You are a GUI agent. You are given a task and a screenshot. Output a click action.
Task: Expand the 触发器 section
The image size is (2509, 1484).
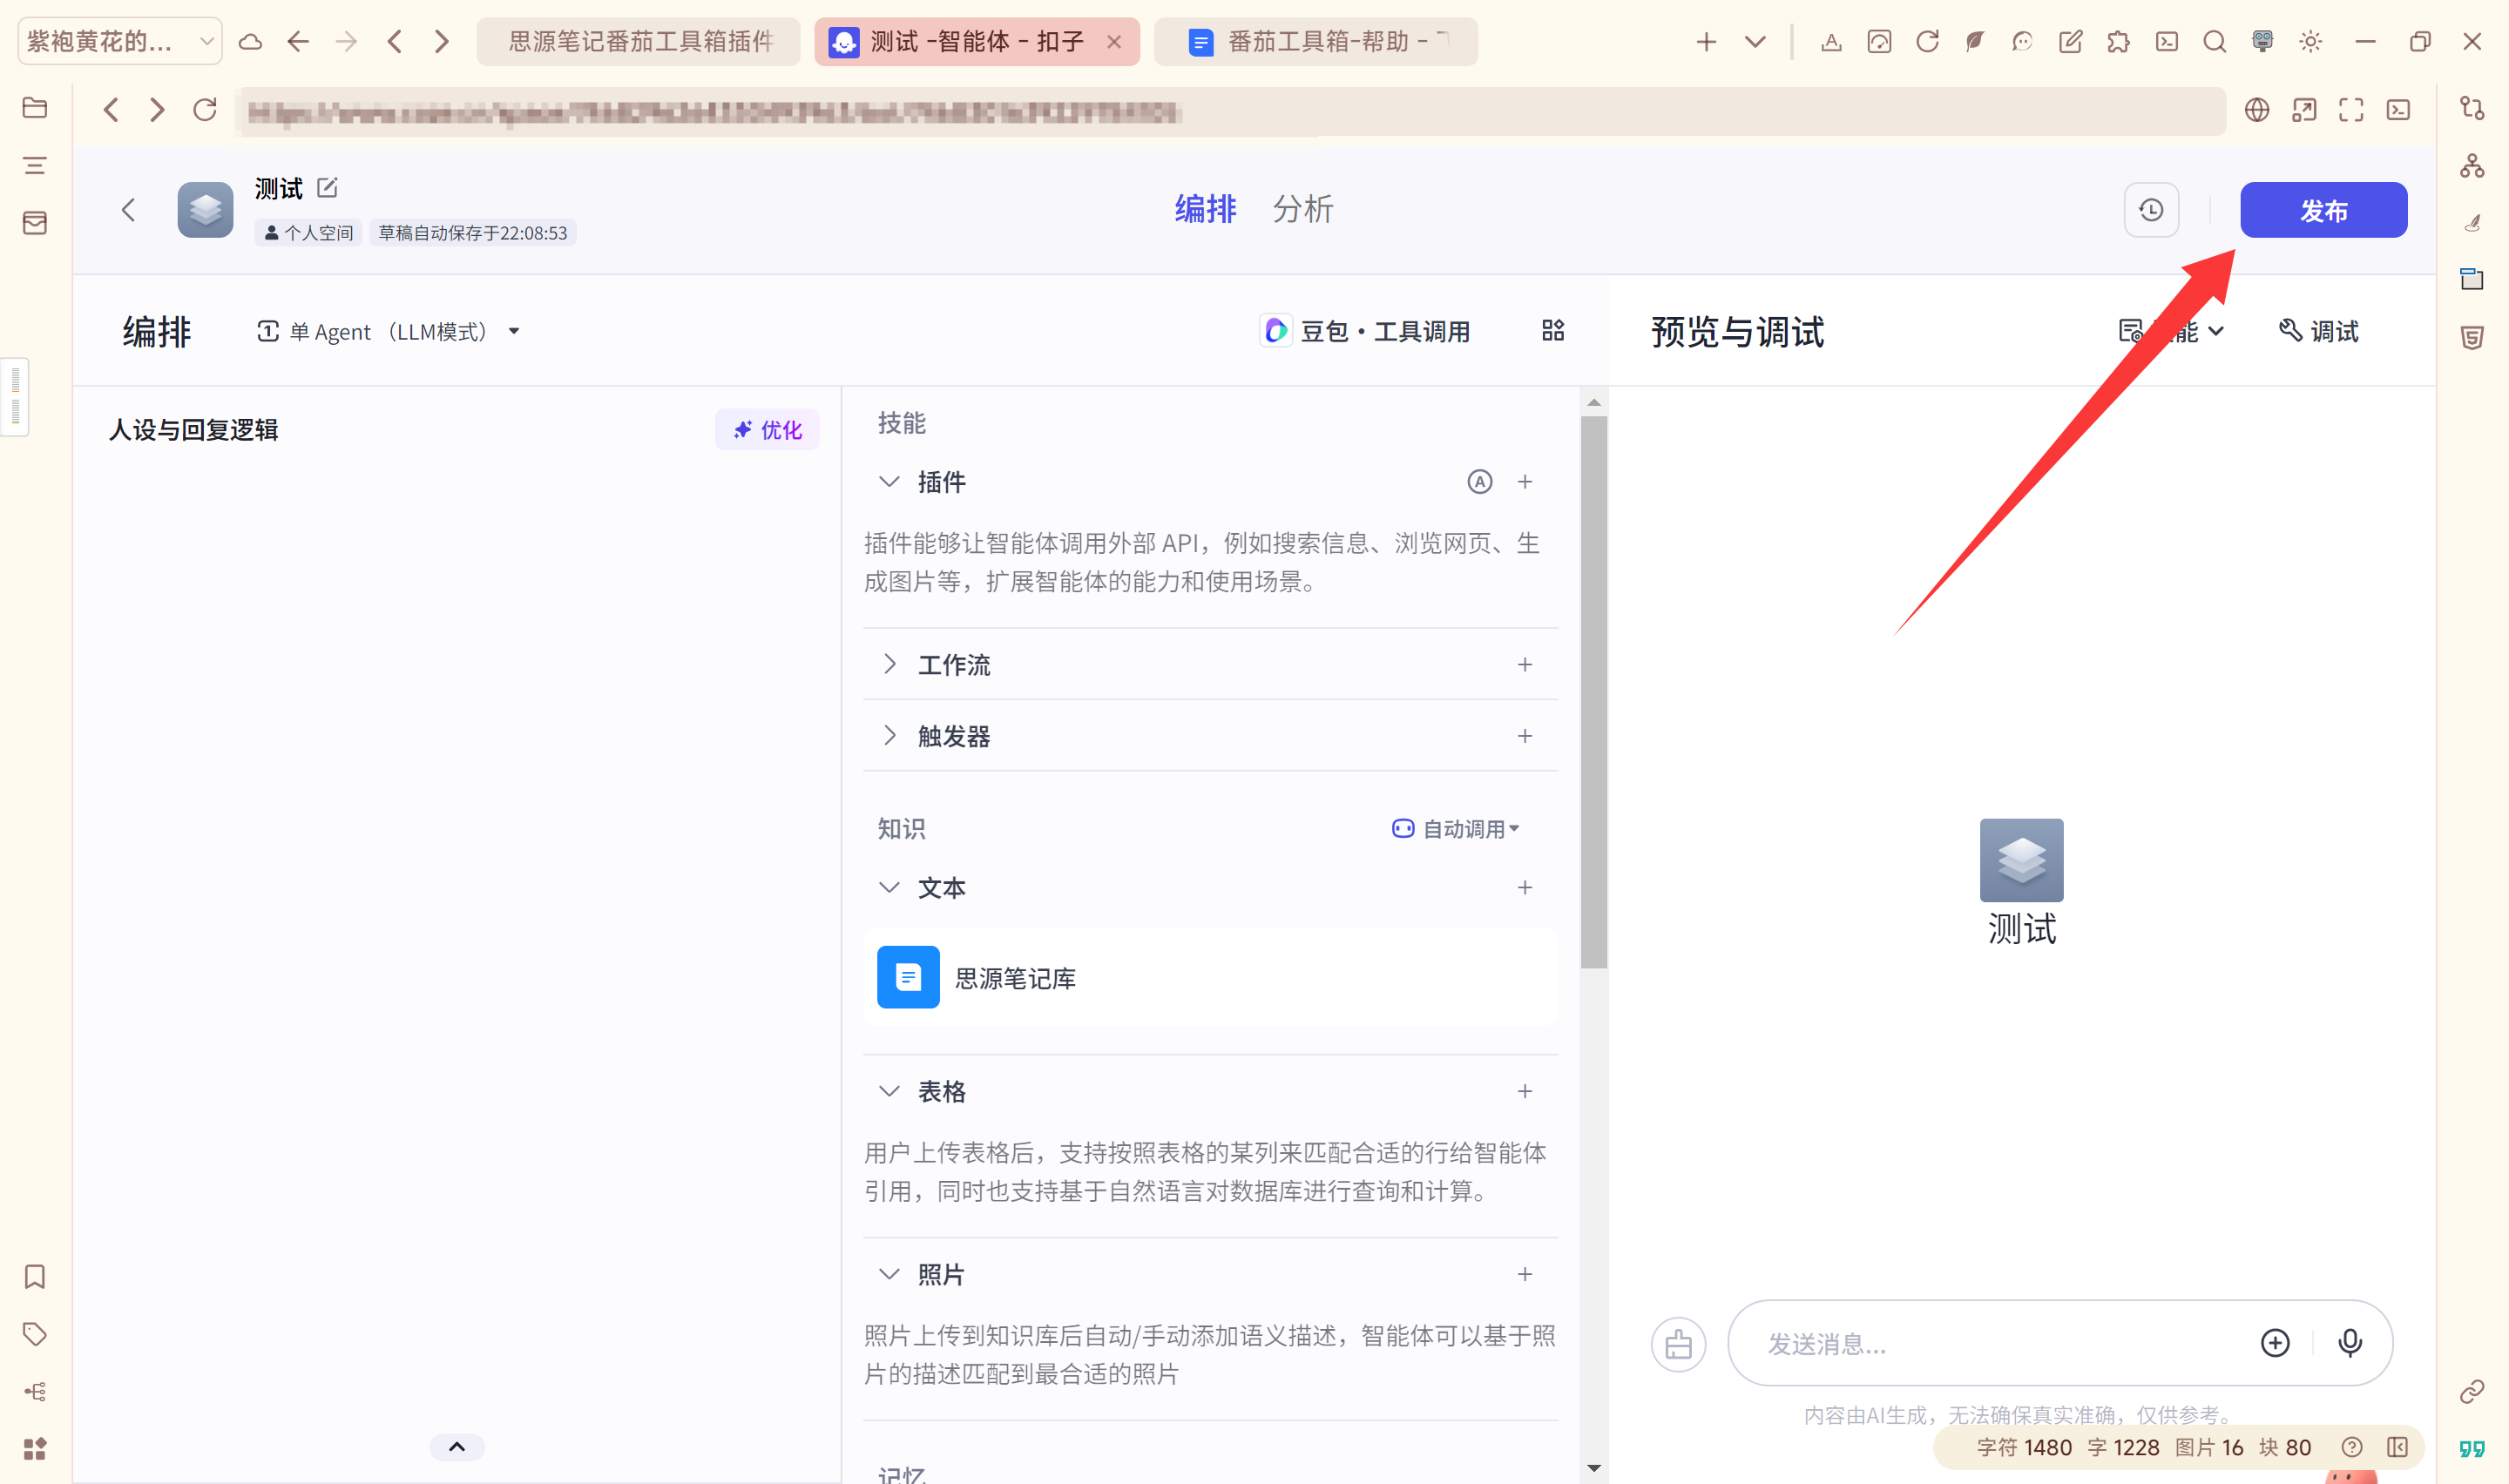889,736
